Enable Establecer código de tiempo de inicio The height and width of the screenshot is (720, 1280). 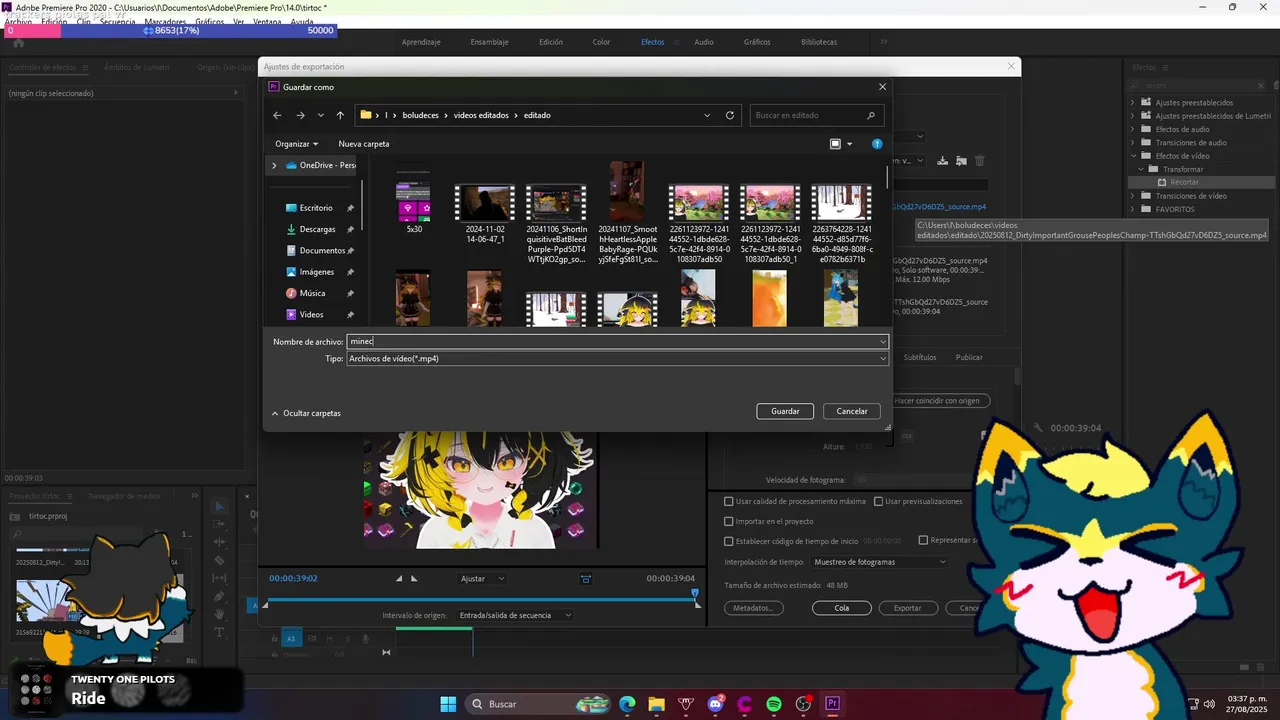pyautogui.click(x=729, y=541)
